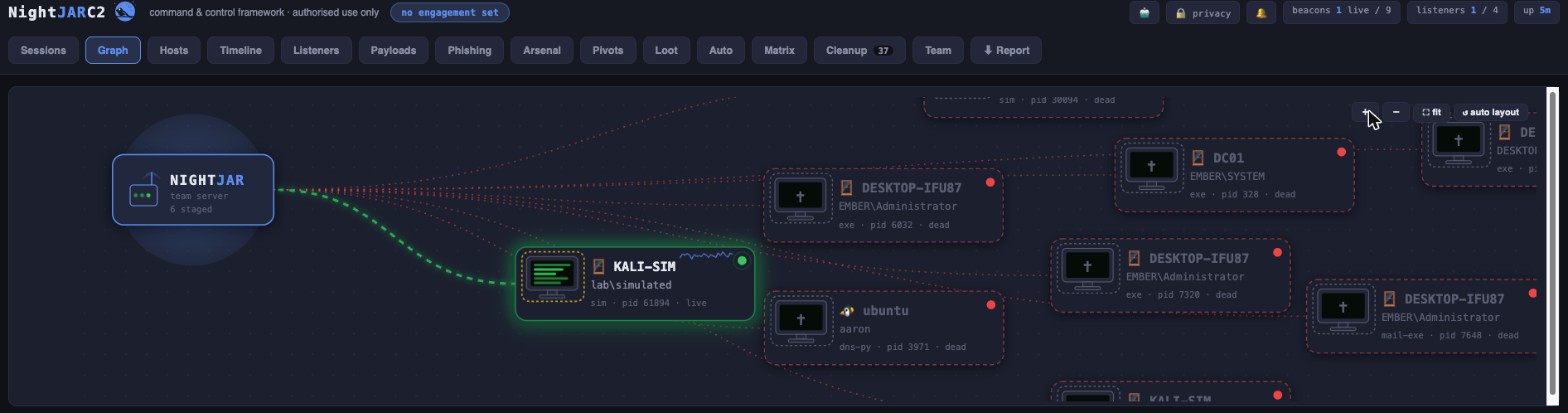Screen dimensions: 1568x413
Task: Open the Listeners tab
Action: point(316,50)
